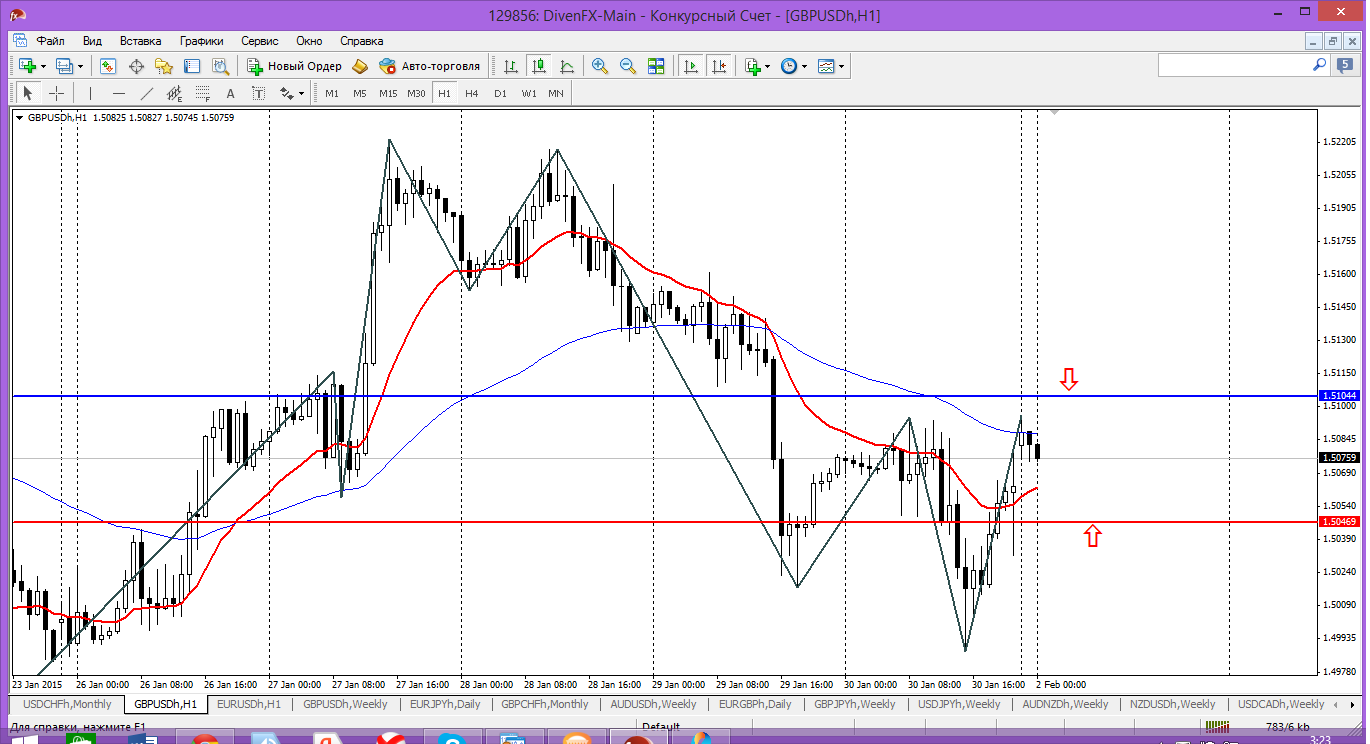Expand the New Chart dropdown arrow

[43, 66]
